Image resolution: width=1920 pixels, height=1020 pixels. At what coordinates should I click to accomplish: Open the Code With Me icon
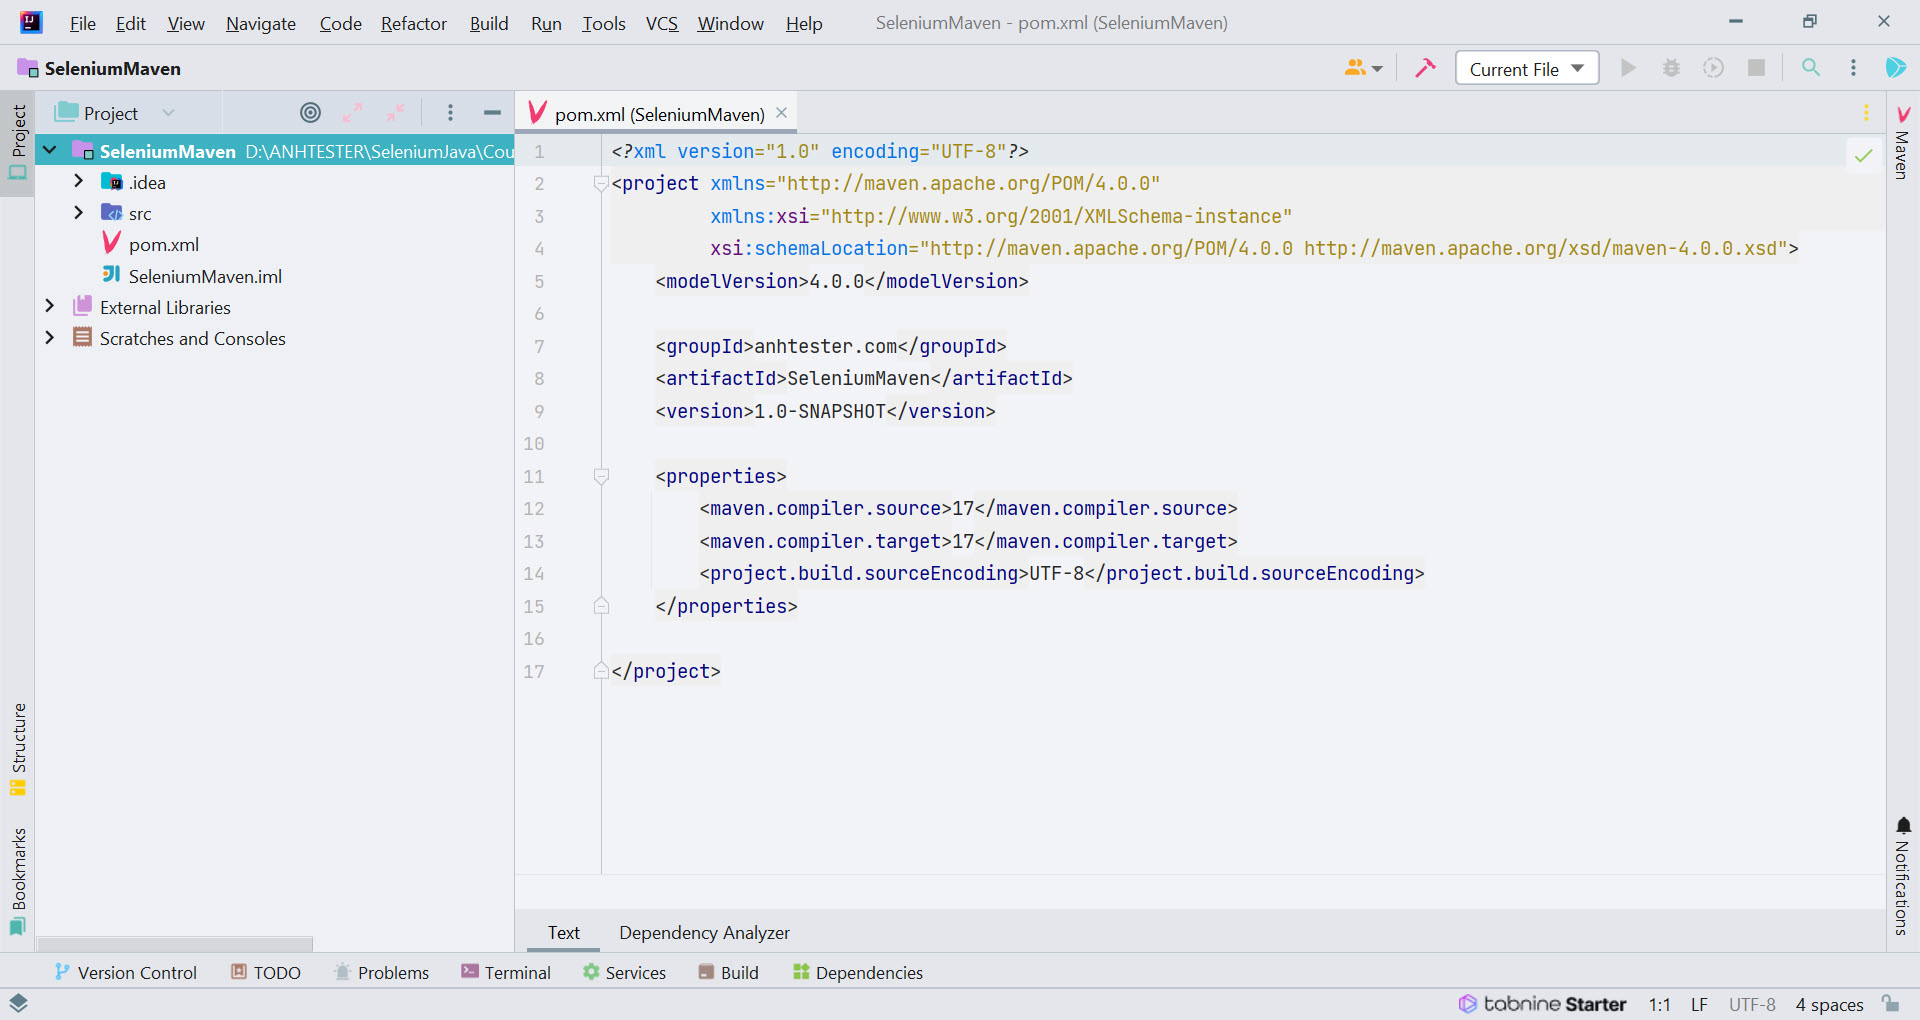click(1363, 68)
